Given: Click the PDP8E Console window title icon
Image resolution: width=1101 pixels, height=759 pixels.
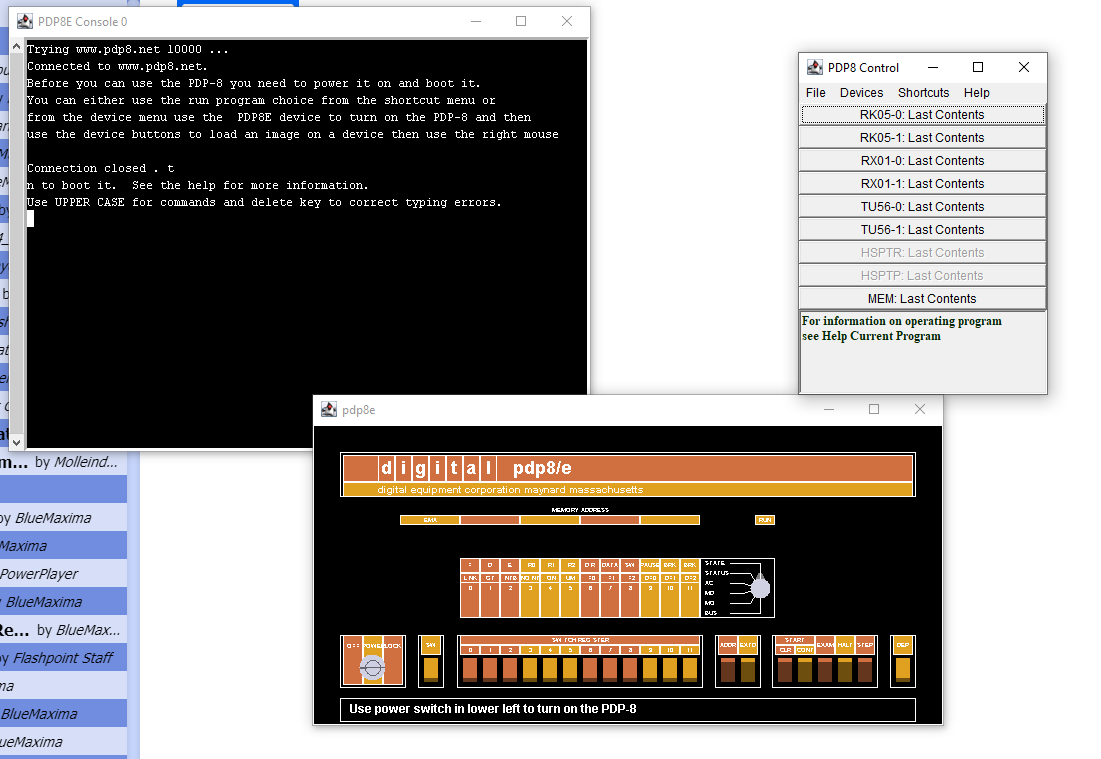Looking at the screenshot, I should [25, 21].
